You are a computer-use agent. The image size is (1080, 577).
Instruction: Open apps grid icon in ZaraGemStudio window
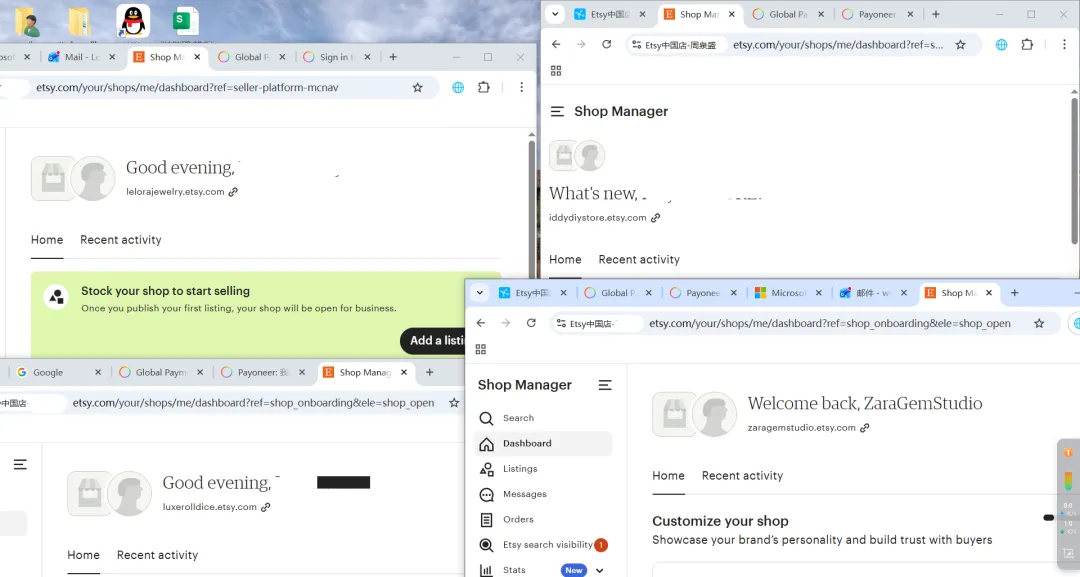(481, 349)
